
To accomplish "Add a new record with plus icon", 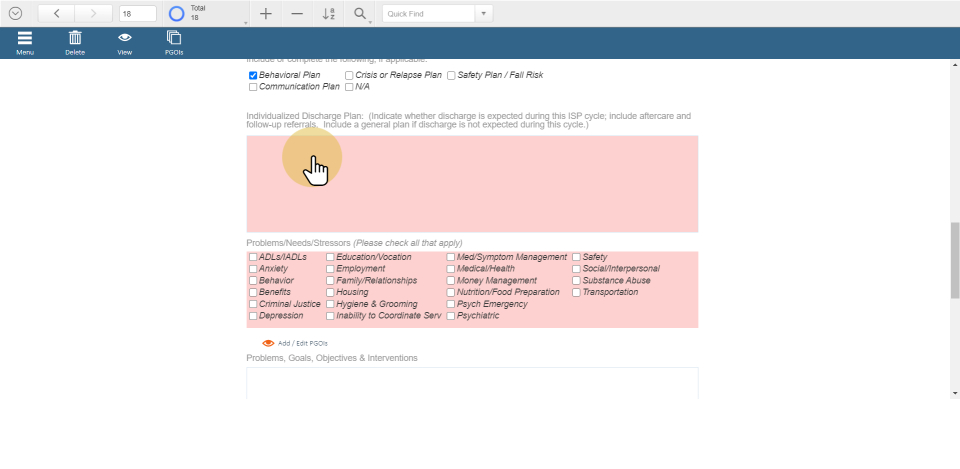I will click(265, 14).
